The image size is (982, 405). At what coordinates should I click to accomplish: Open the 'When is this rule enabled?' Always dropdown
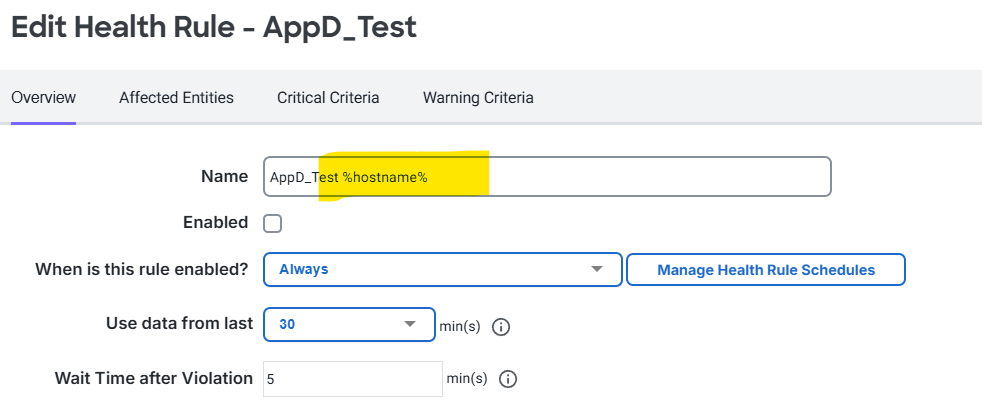tap(440, 270)
